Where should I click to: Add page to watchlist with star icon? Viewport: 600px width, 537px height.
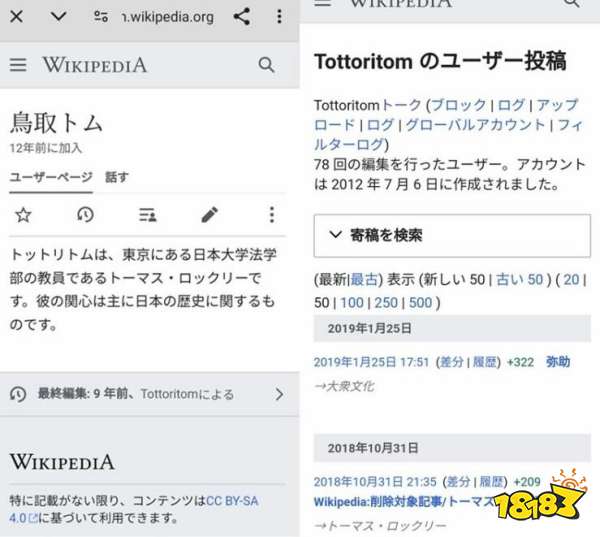pyautogui.click(x=23, y=215)
